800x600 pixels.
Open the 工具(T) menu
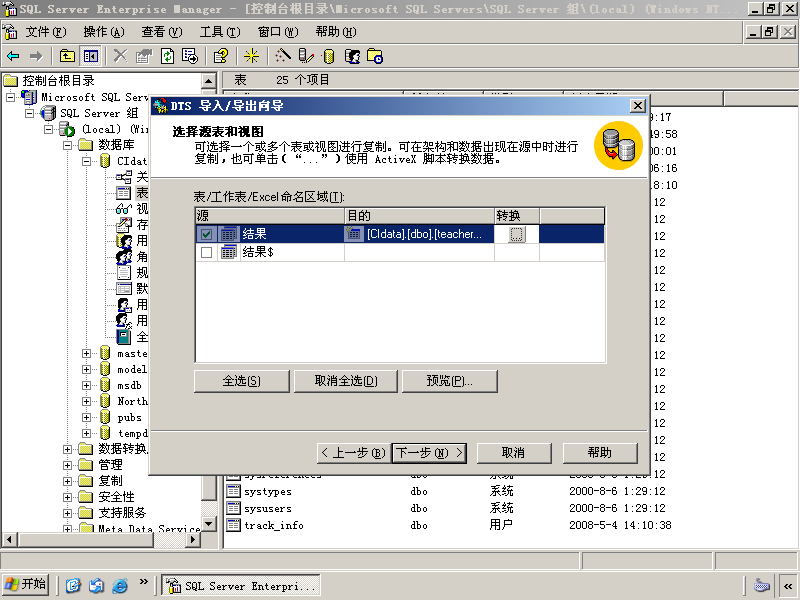tap(220, 32)
